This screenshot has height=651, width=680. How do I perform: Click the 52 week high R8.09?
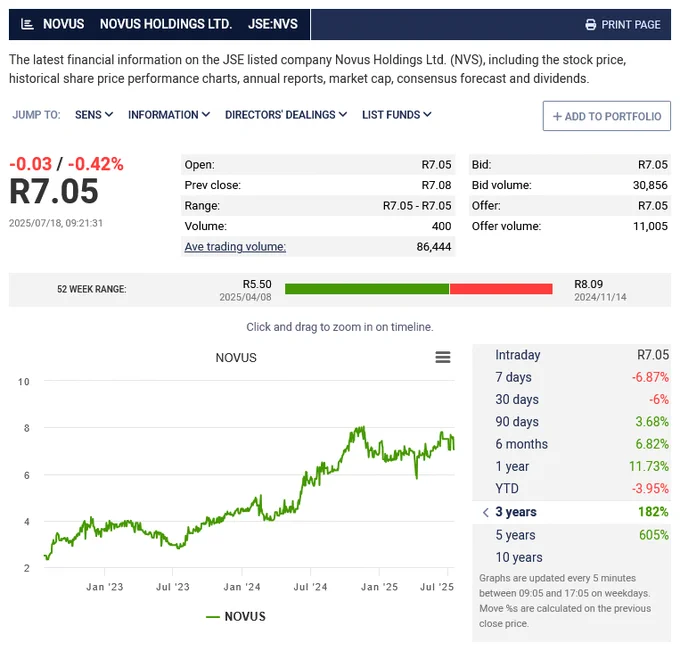(588, 284)
